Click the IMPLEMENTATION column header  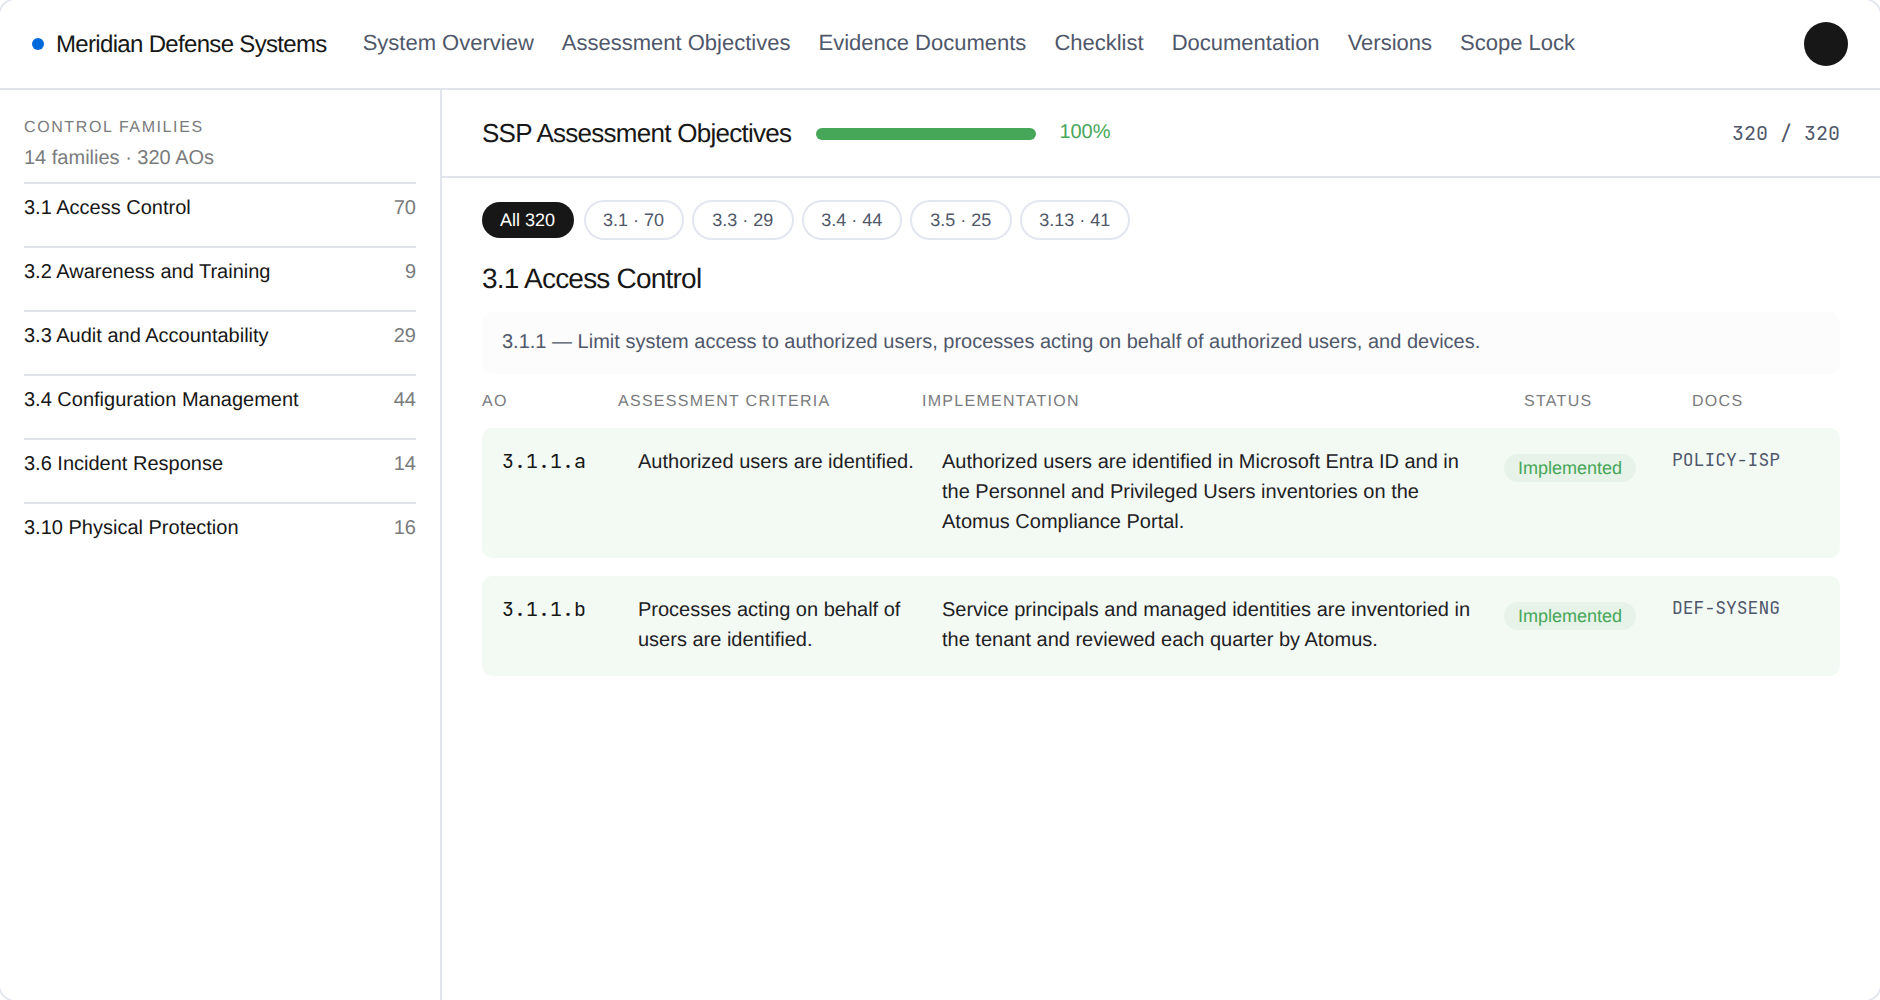tap(1000, 401)
